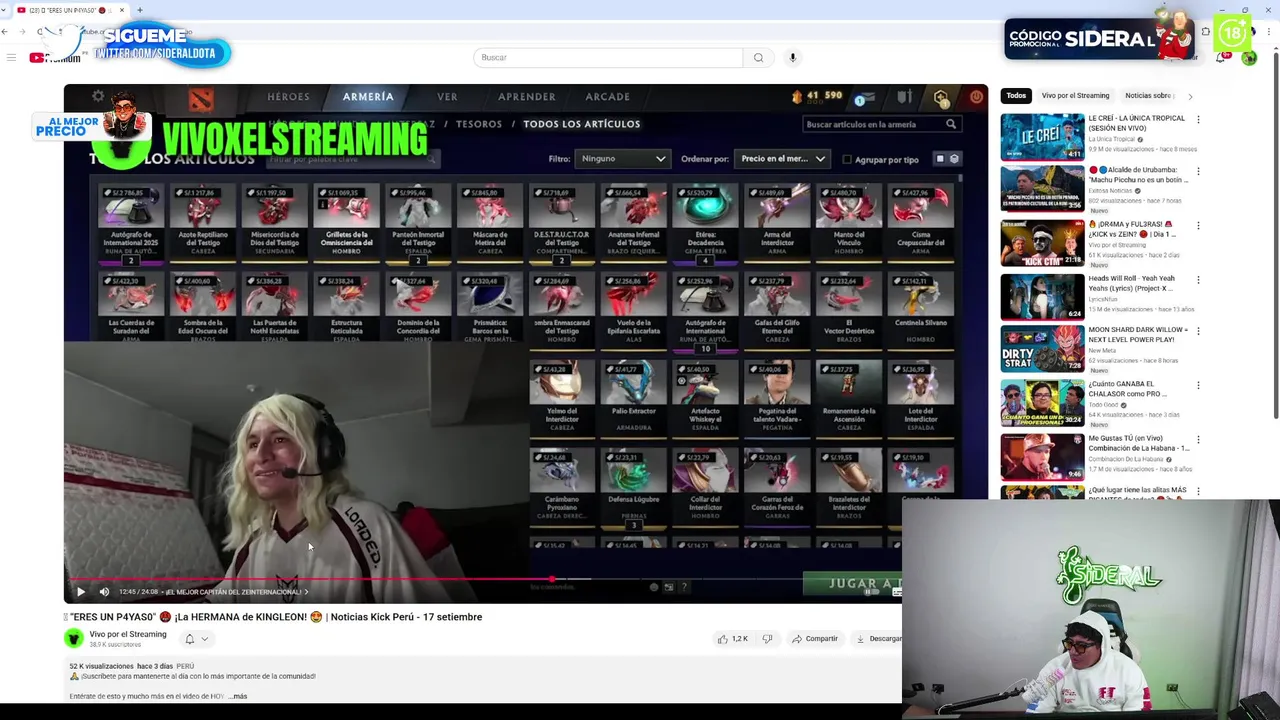Image resolution: width=1280 pixels, height=720 pixels.
Task: Open ARCADE tab in Dota video
Action: click(607, 97)
